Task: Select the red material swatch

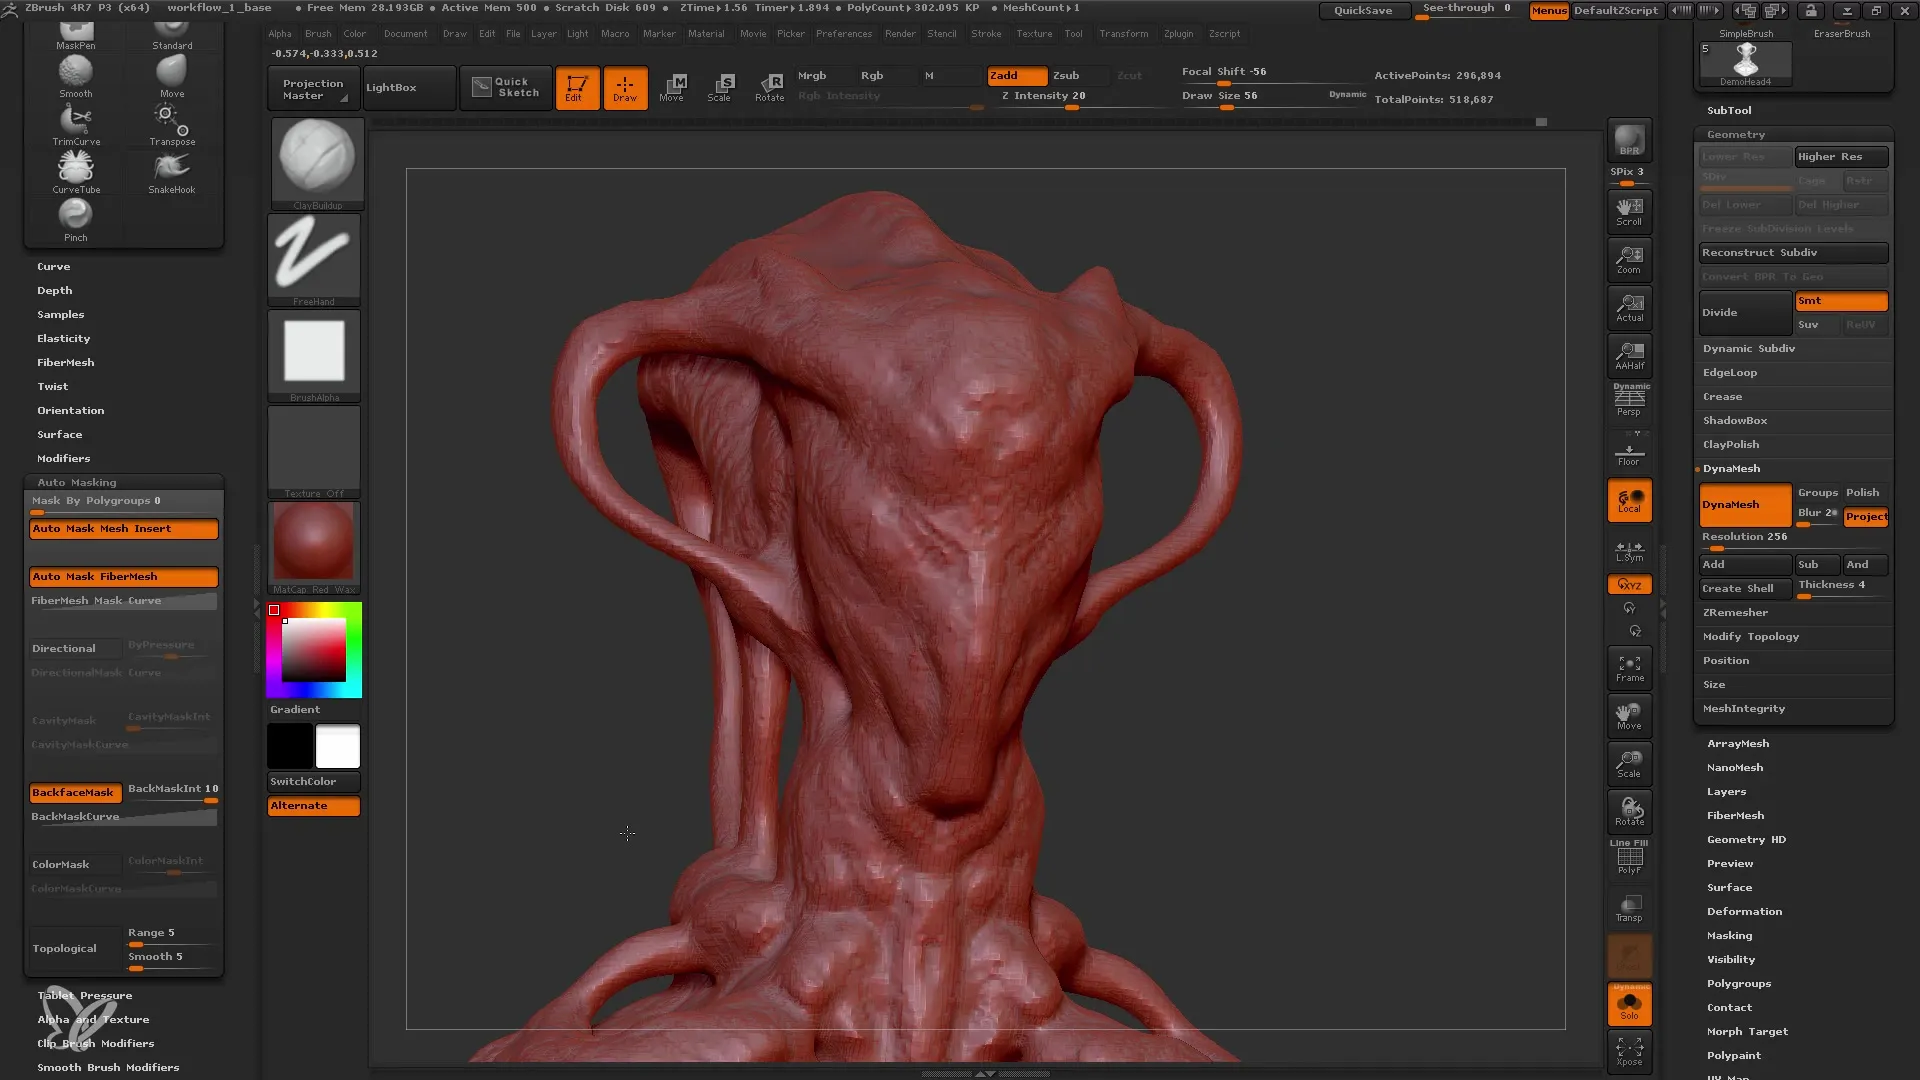Action: pyautogui.click(x=313, y=545)
